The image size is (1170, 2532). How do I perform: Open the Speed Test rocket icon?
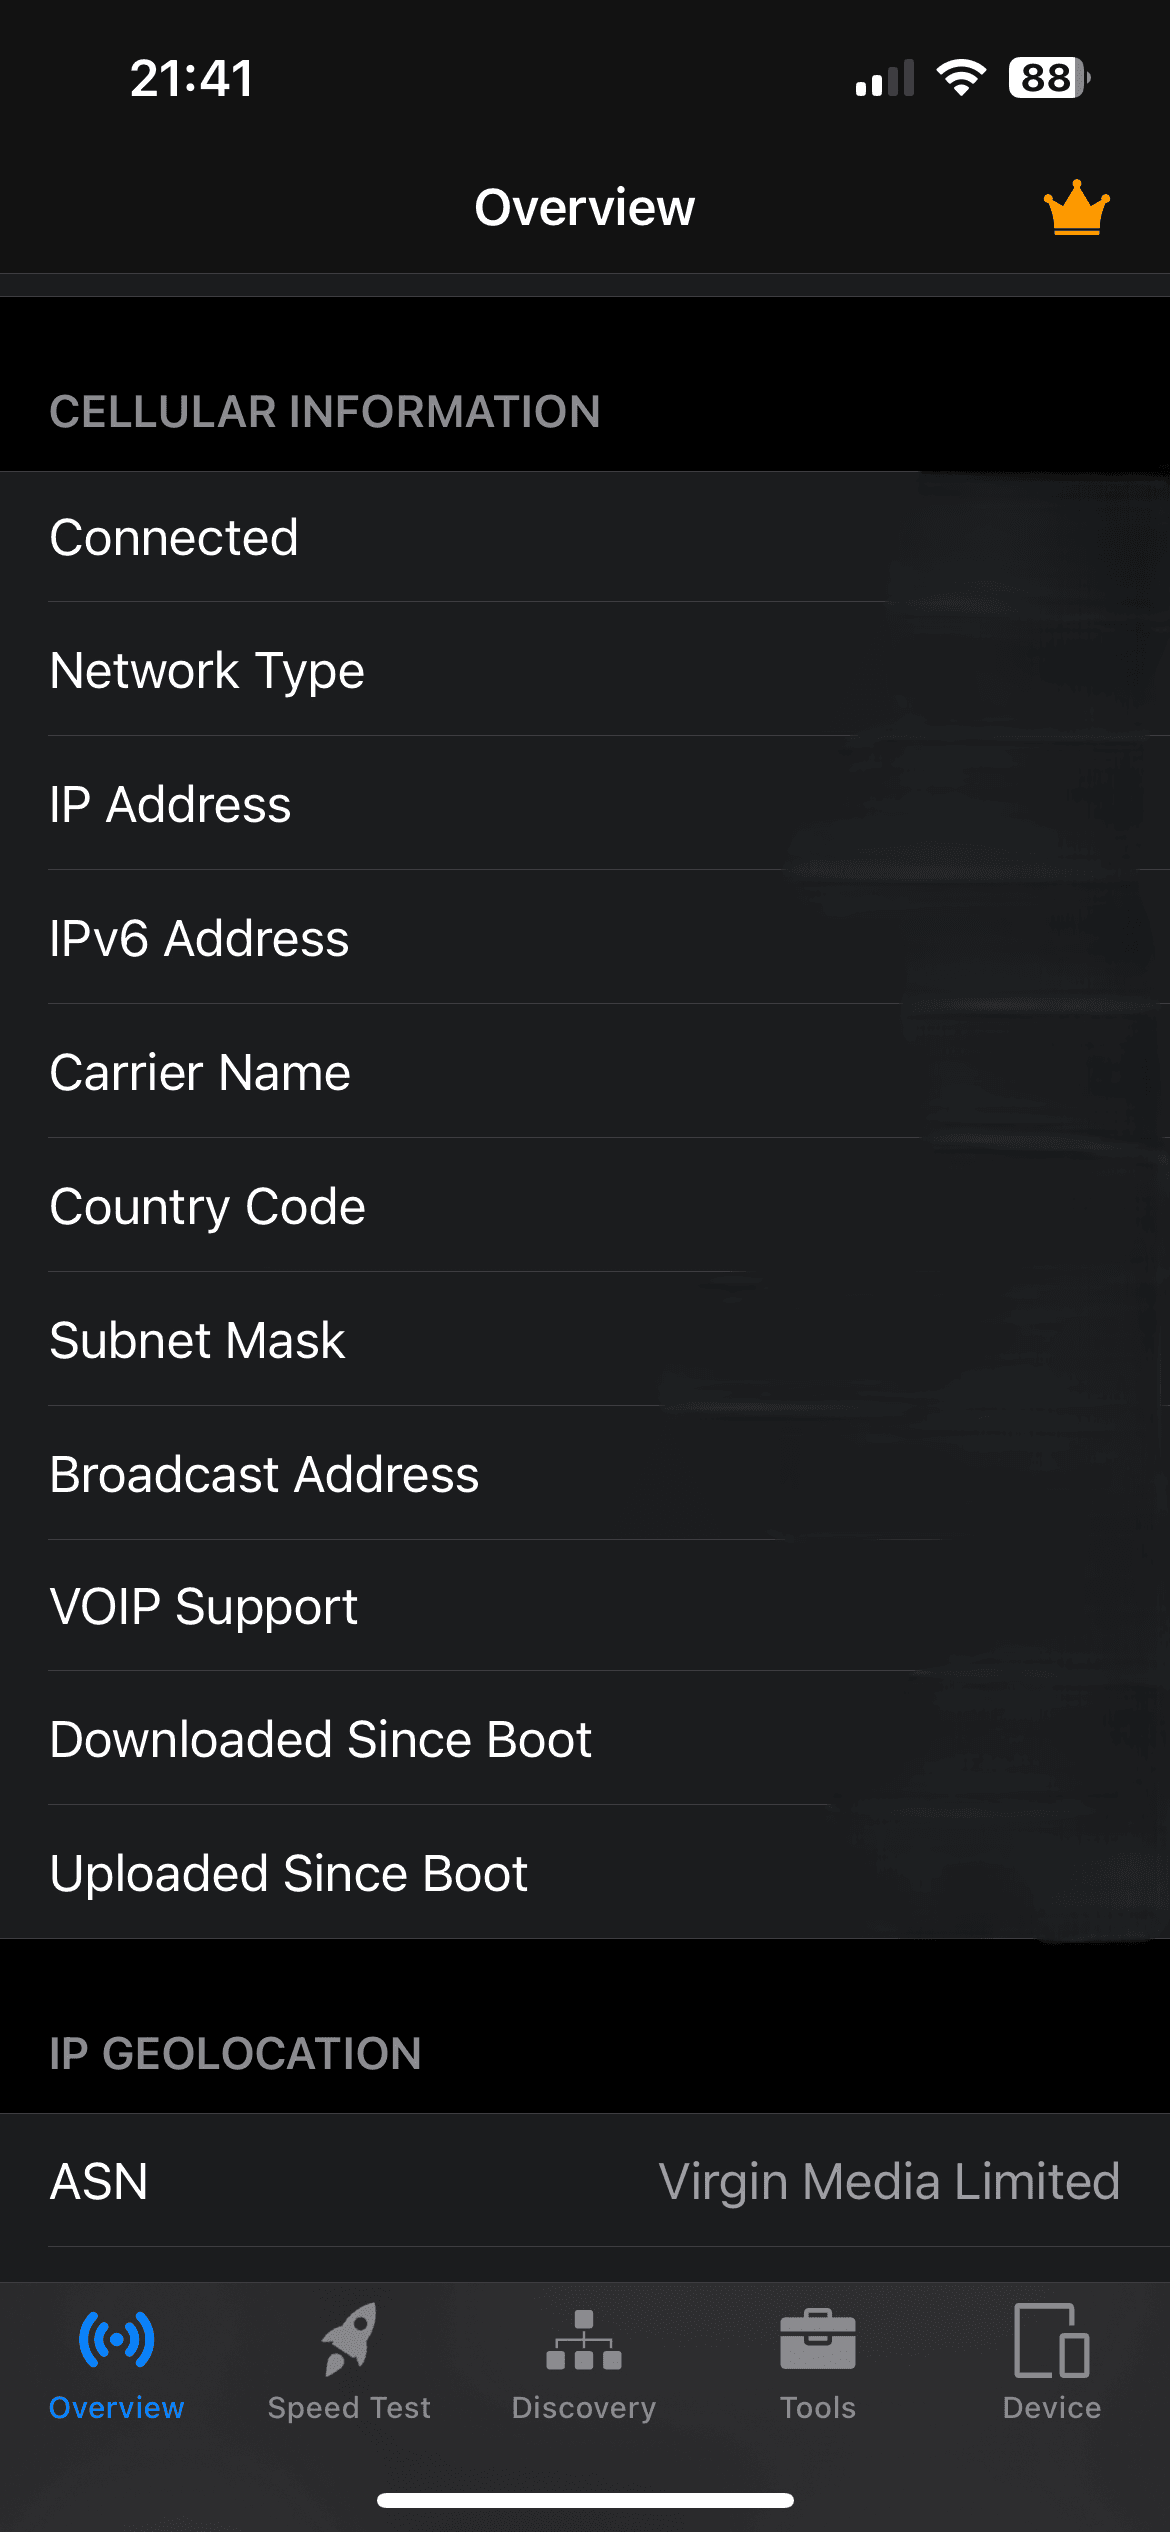point(349,2340)
